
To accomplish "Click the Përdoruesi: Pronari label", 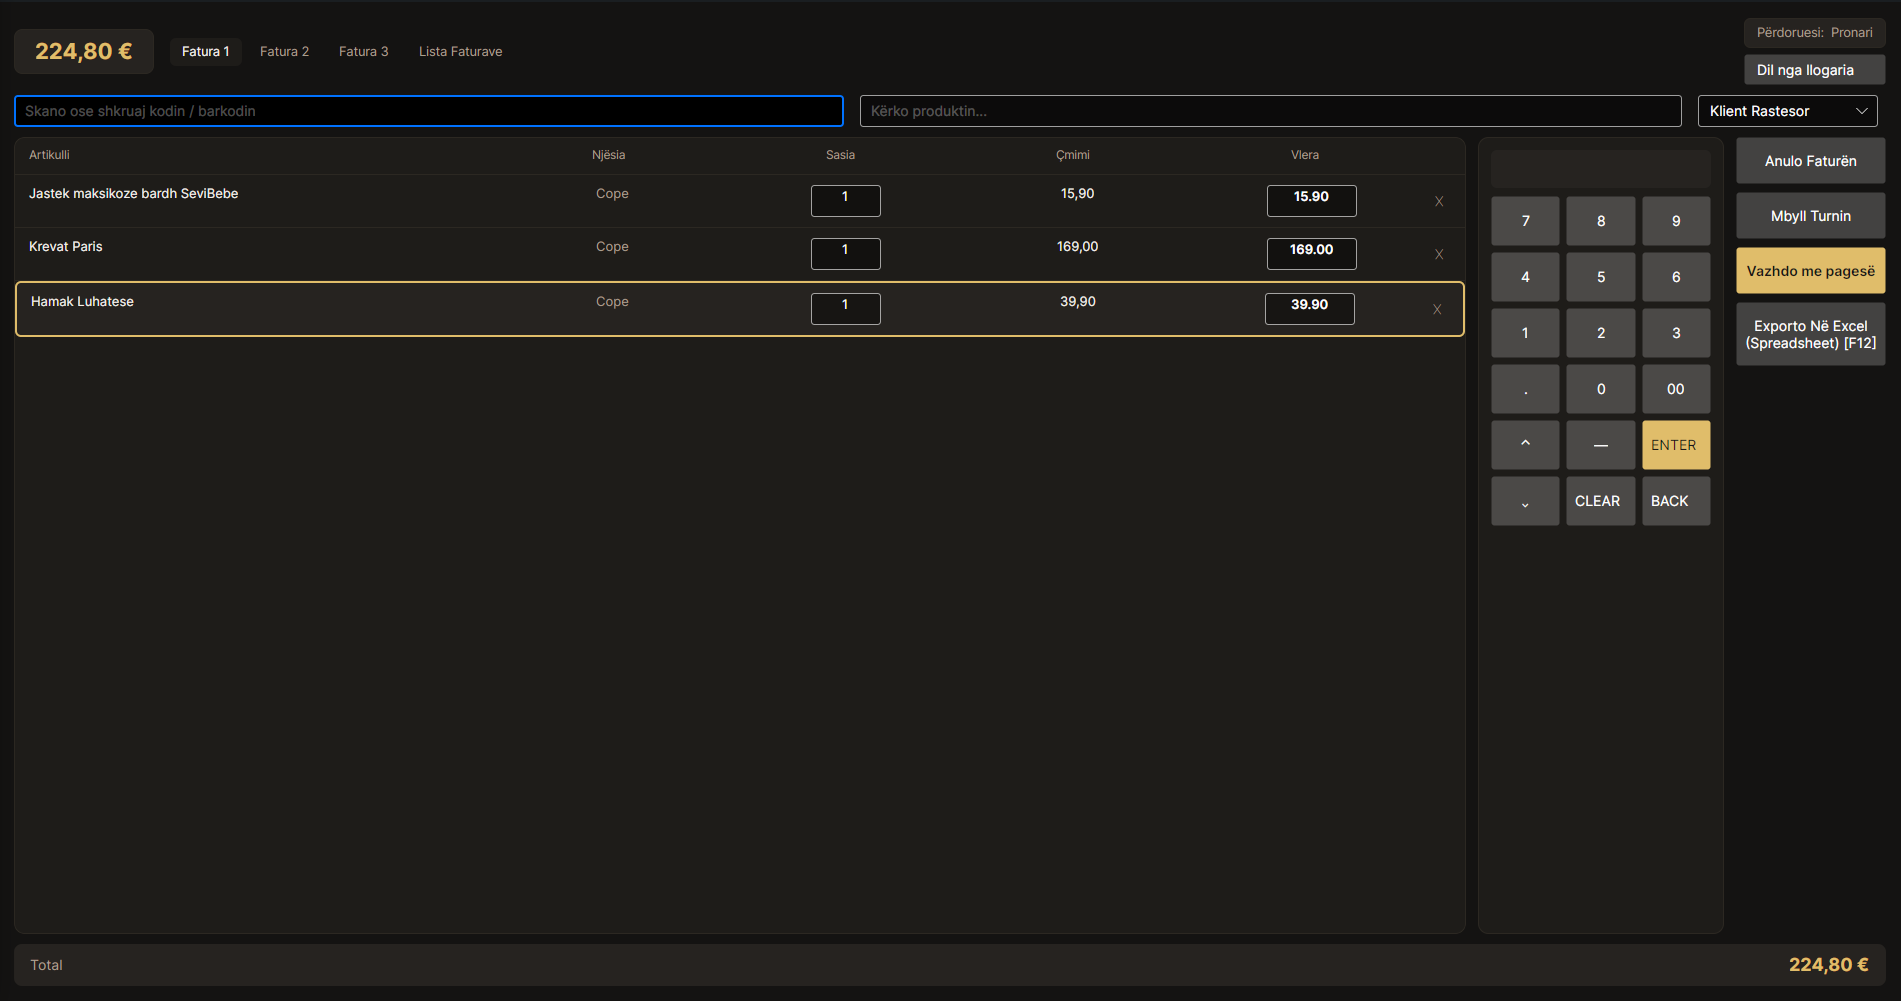I will [1814, 33].
